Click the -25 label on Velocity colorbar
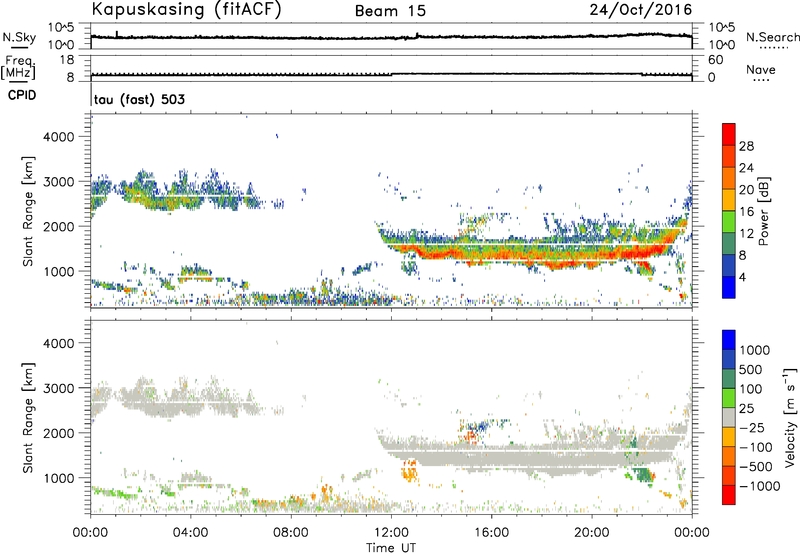800x554 pixels. [x=752, y=428]
